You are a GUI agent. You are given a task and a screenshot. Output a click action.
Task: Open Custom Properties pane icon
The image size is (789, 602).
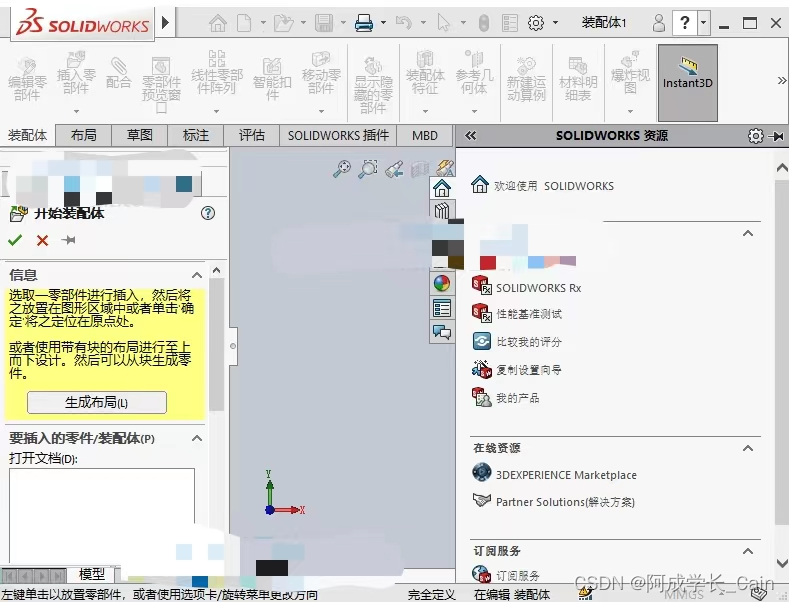(x=442, y=308)
